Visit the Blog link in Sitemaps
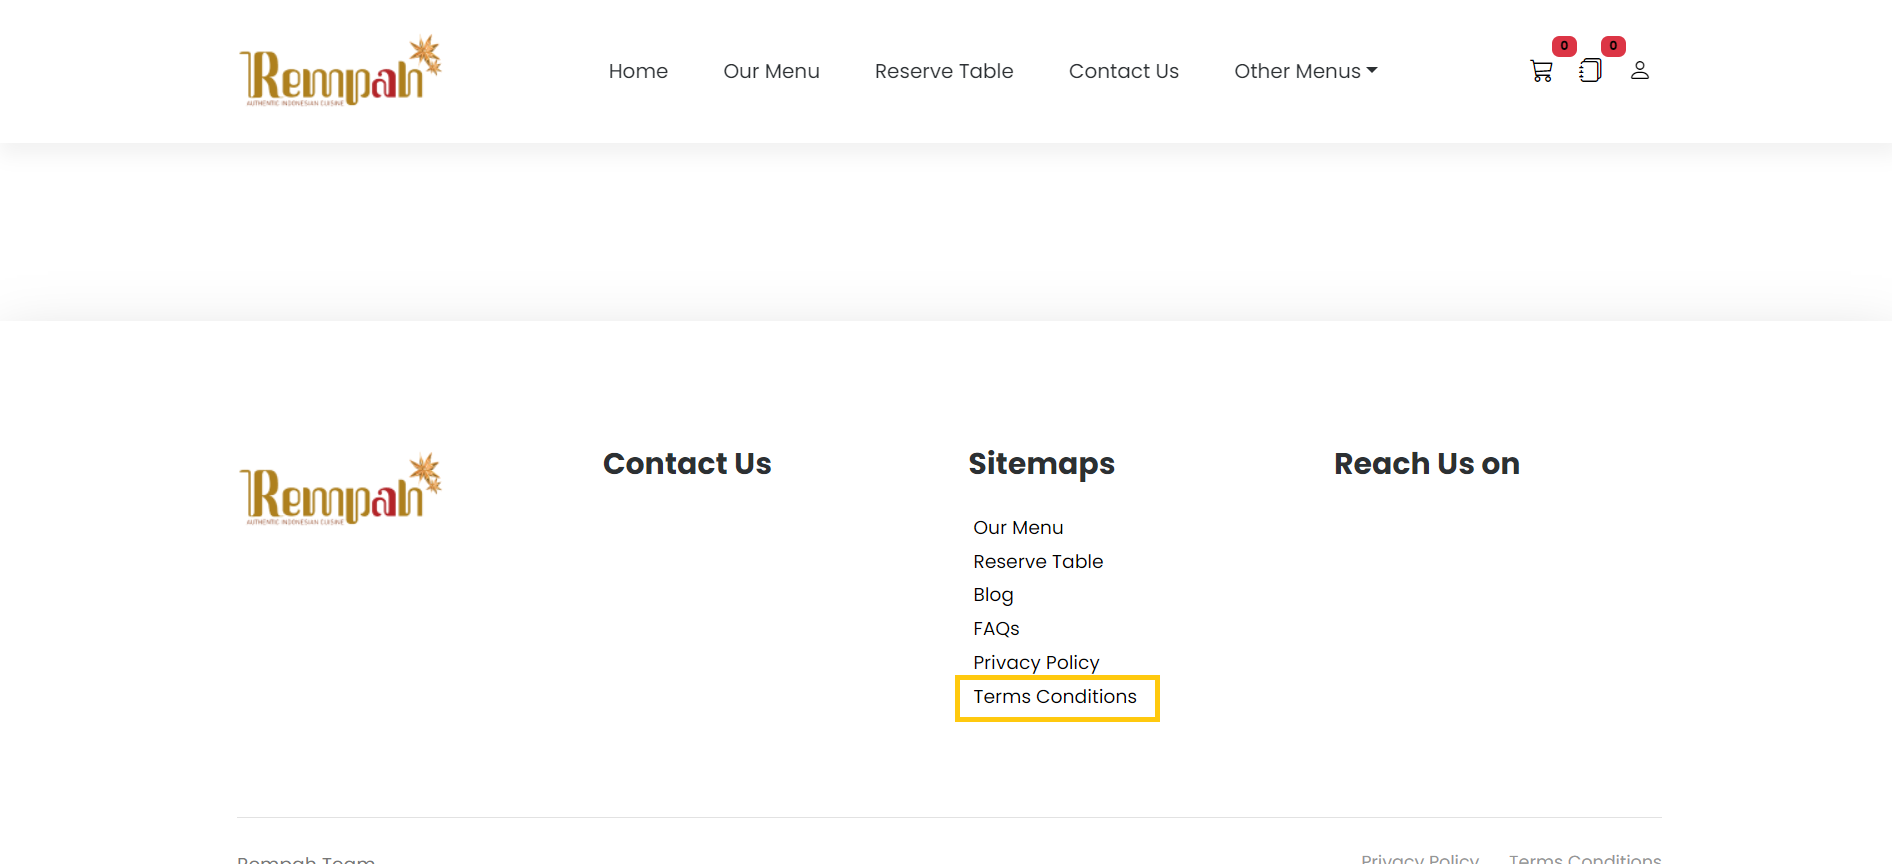1892x864 pixels. (993, 595)
